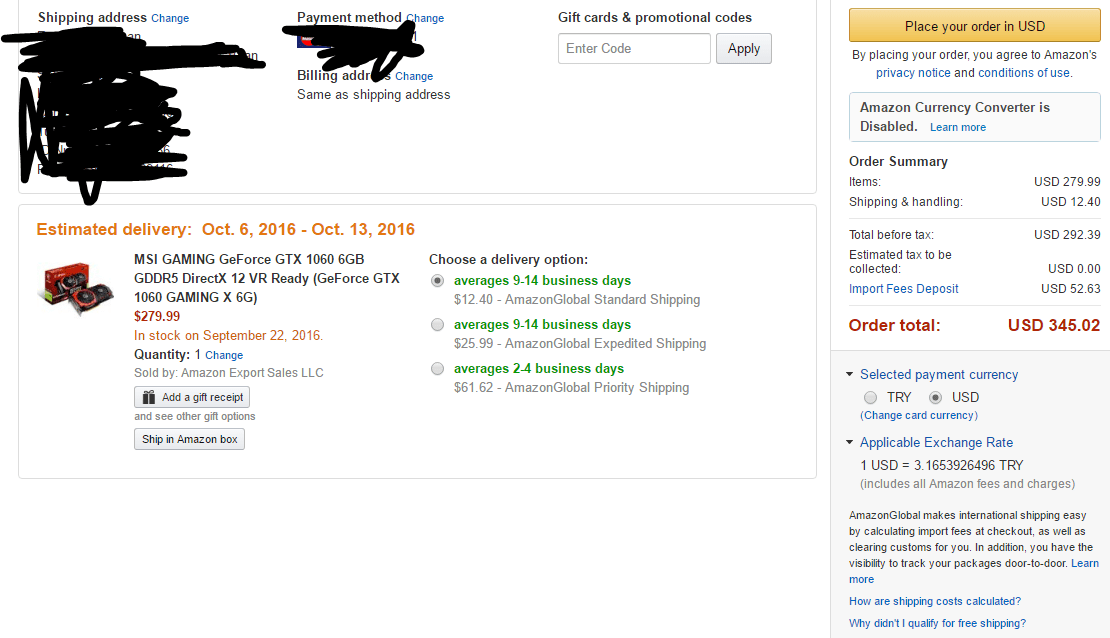This screenshot has width=1110, height=638.
Task: Change the item quantity
Action: point(224,355)
